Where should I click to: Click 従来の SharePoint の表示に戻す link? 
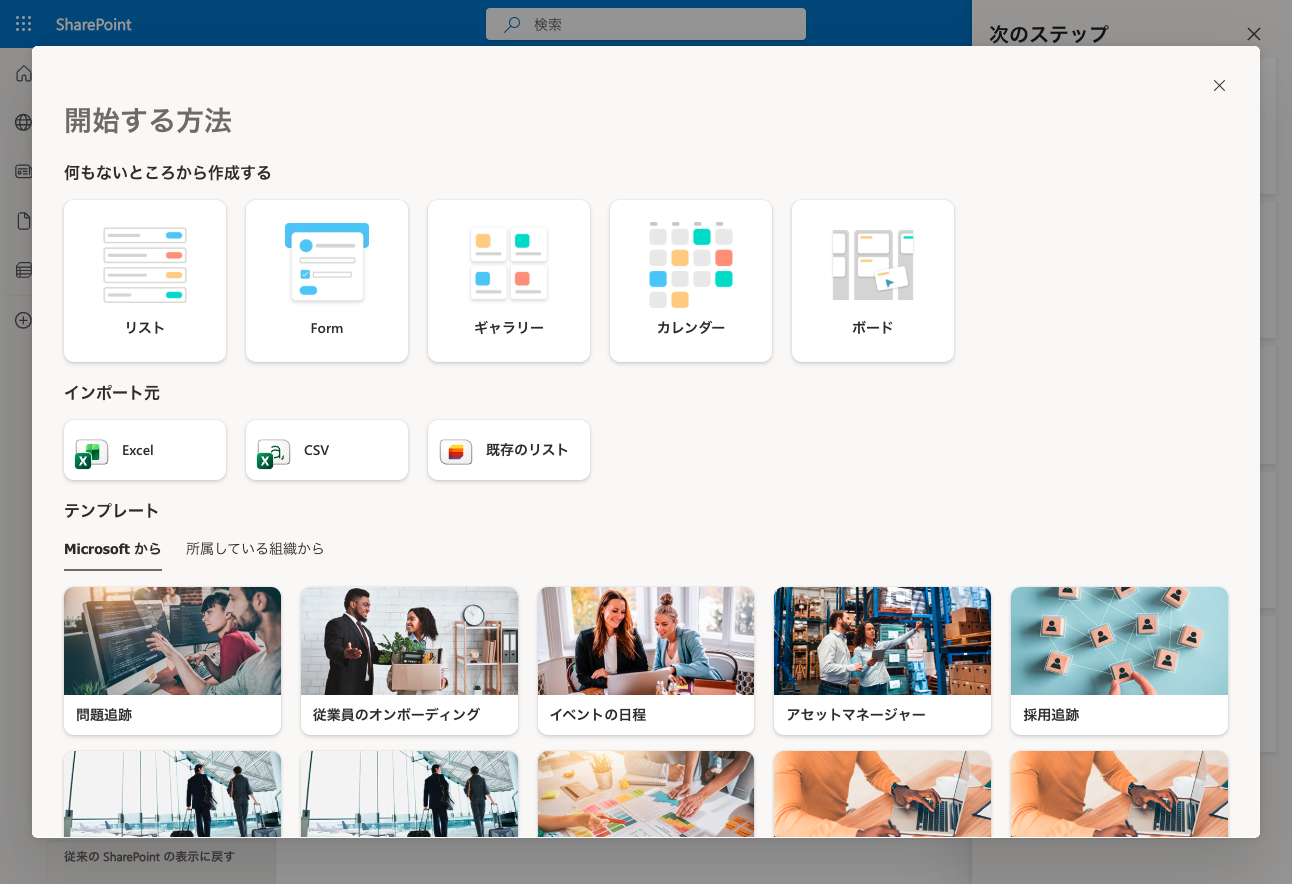coord(149,857)
